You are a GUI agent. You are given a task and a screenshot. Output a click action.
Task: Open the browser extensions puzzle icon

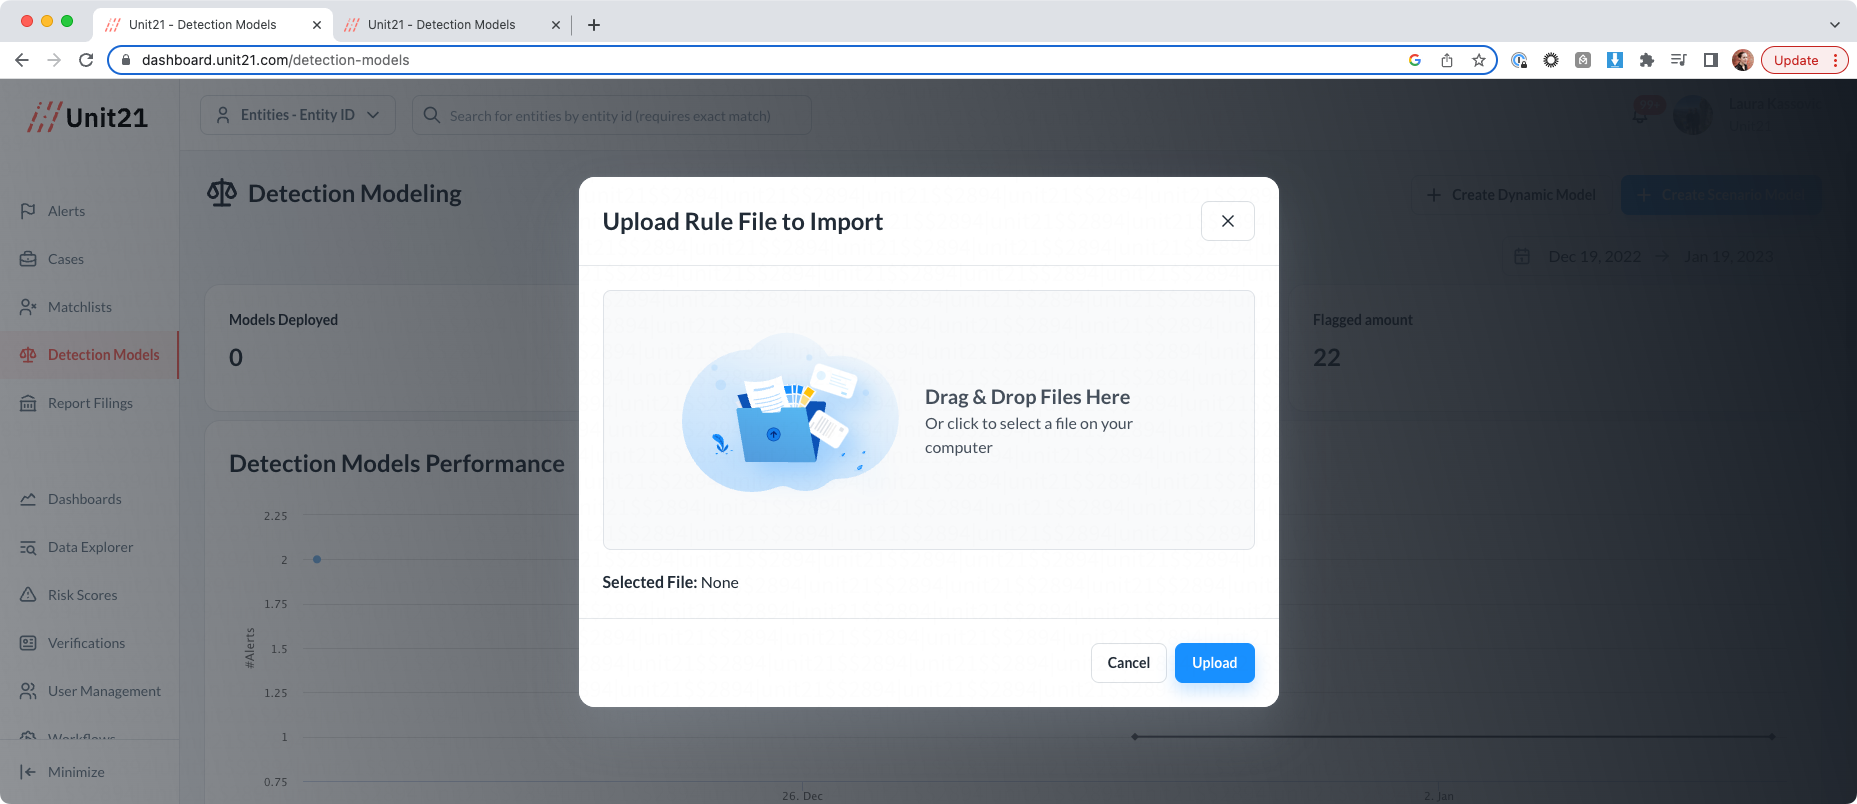click(x=1647, y=60)
